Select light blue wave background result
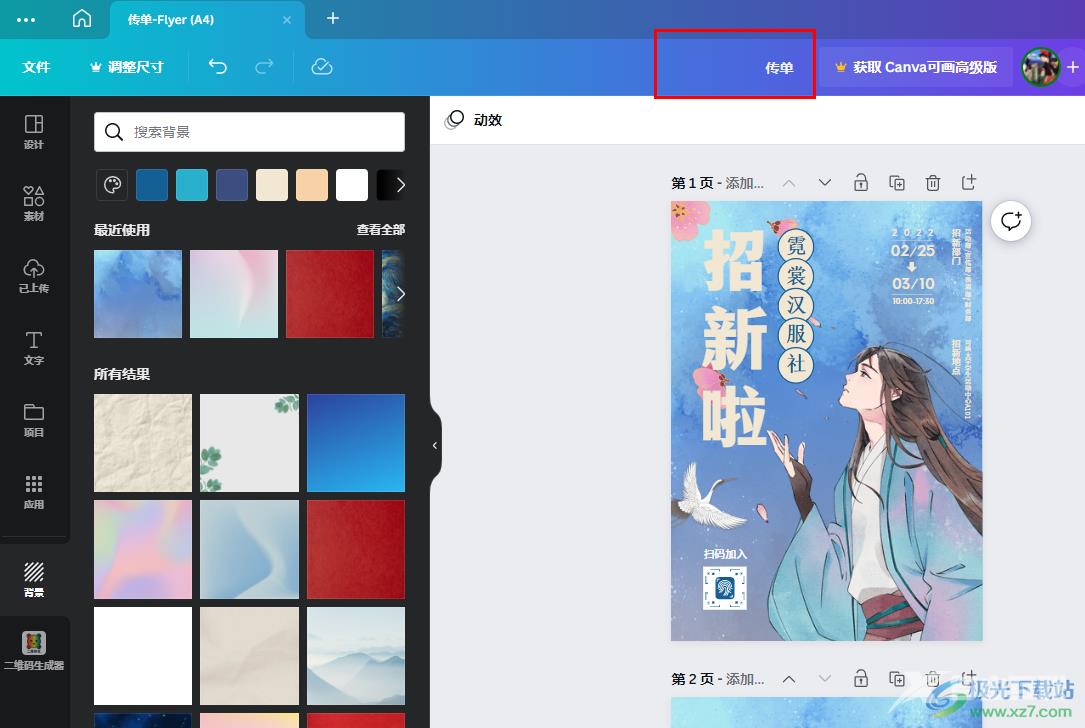The height and width of the screenshot is (728, 1085). click(249, 549)
